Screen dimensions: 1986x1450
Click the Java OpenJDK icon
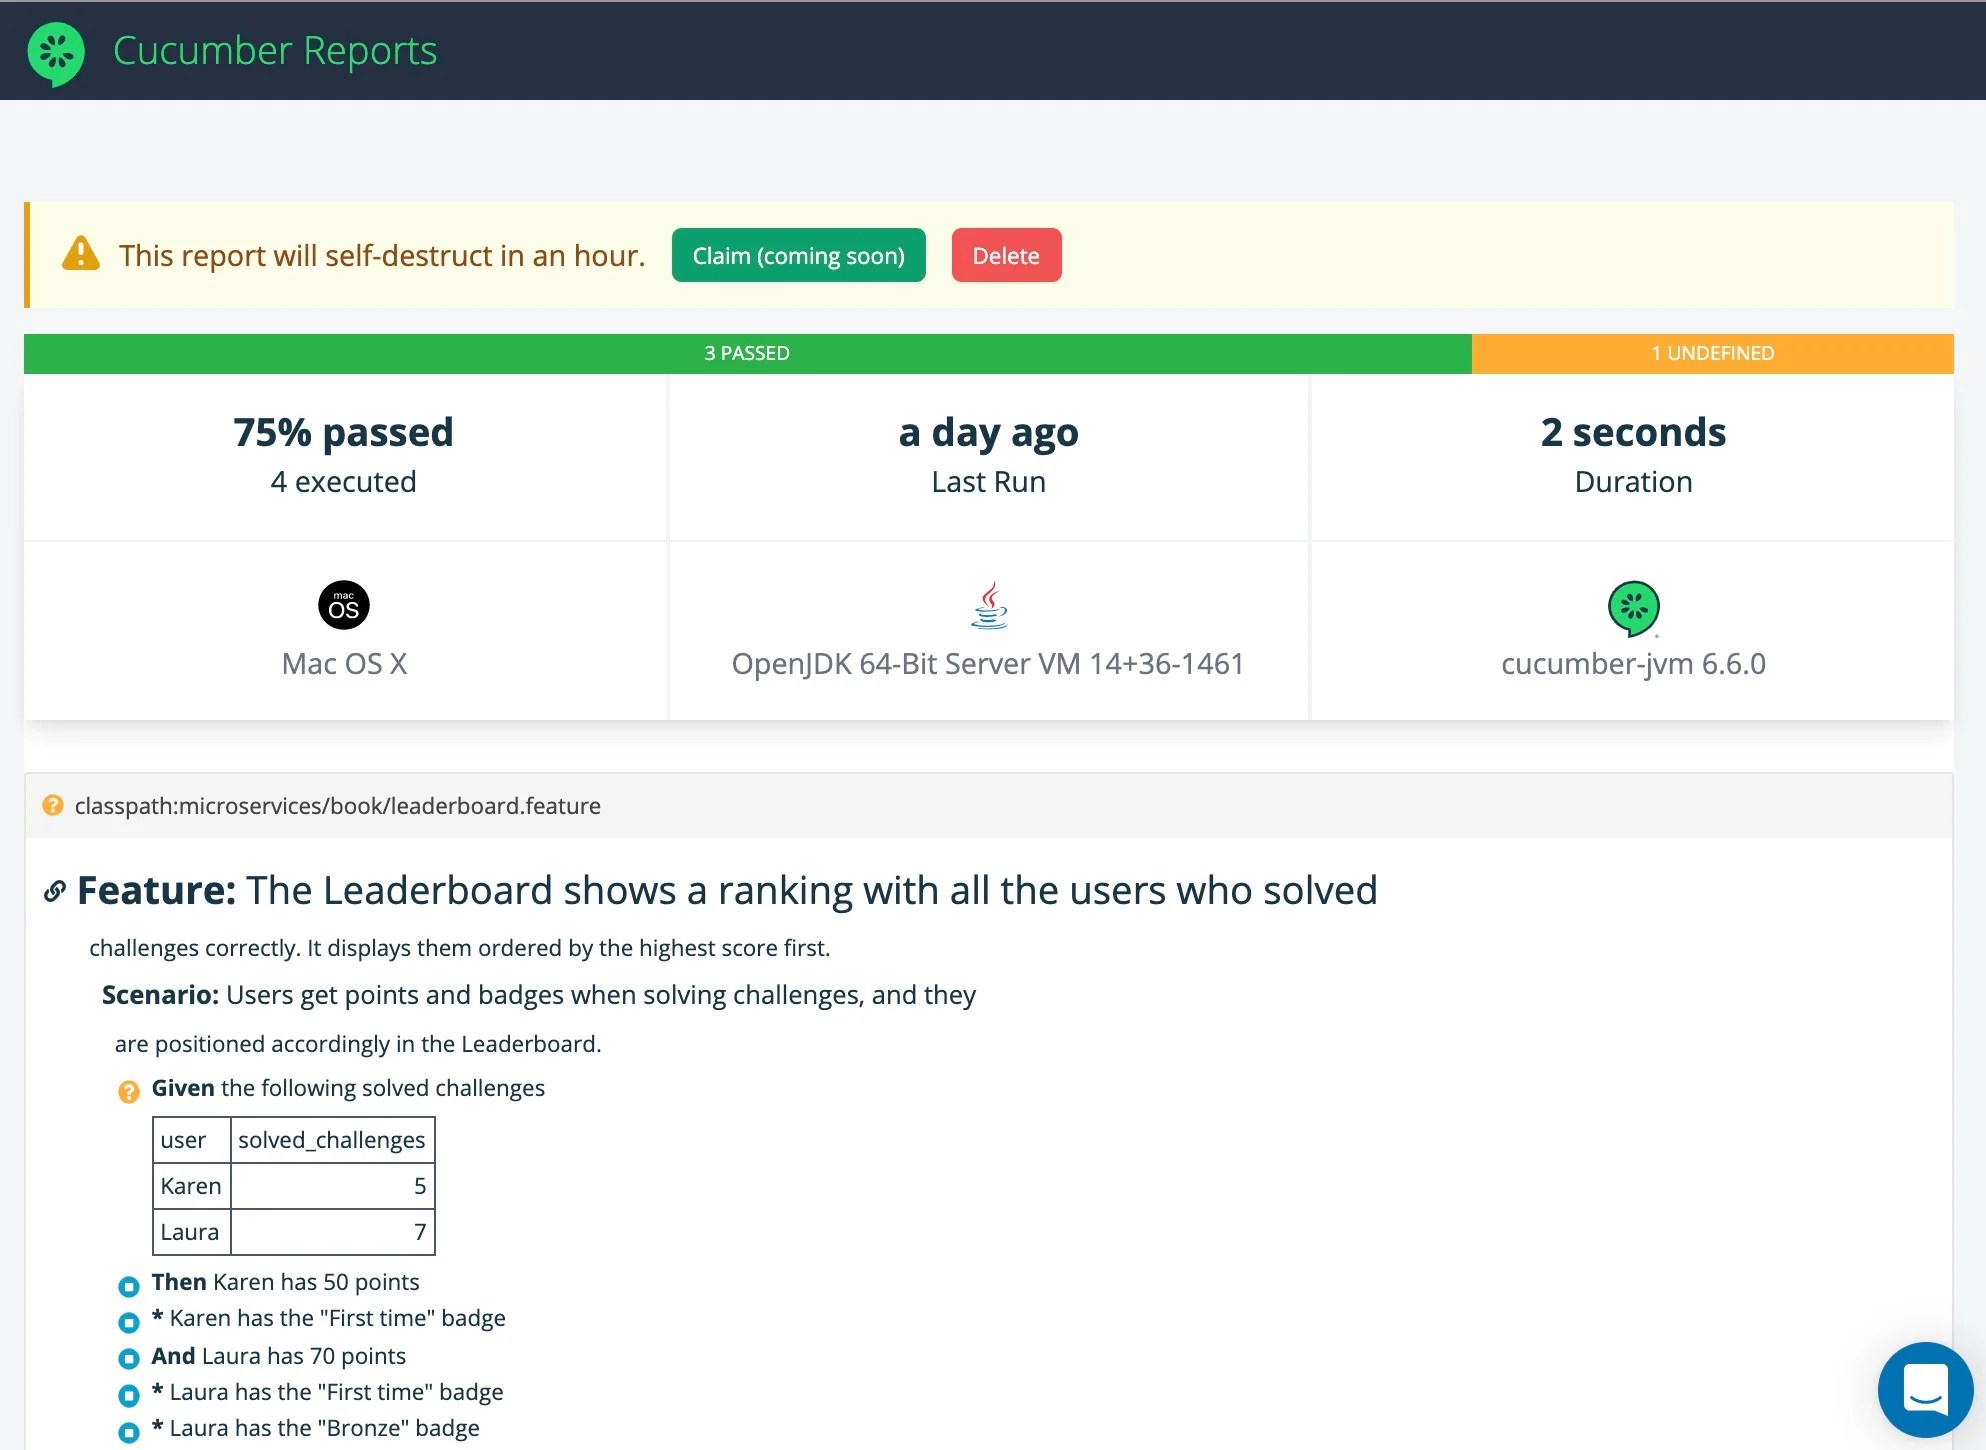pyautogui.click(x=989, y=606)
